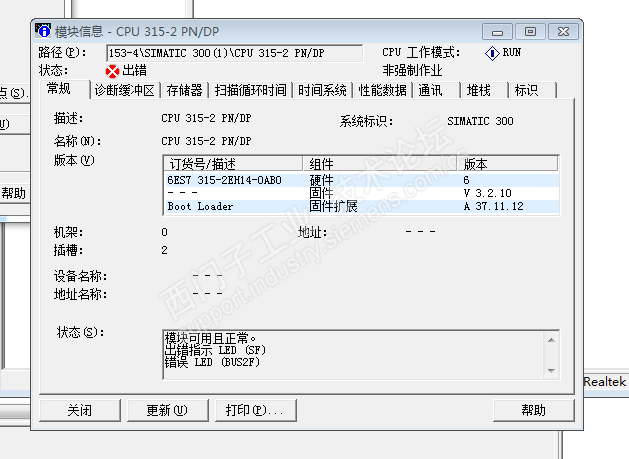Click the 订货号/描述 column header

pos(233,164)
